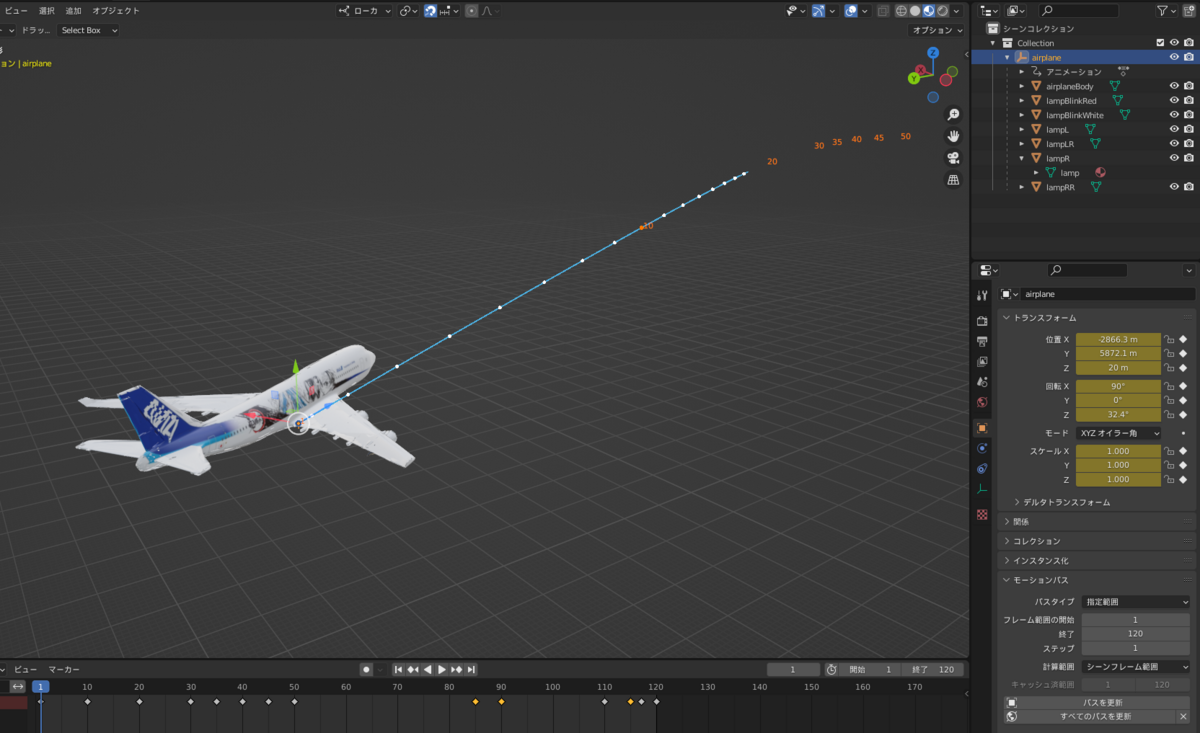Click the navigation gizmo Z axis
1200x733 pixels.
(933, 53)
